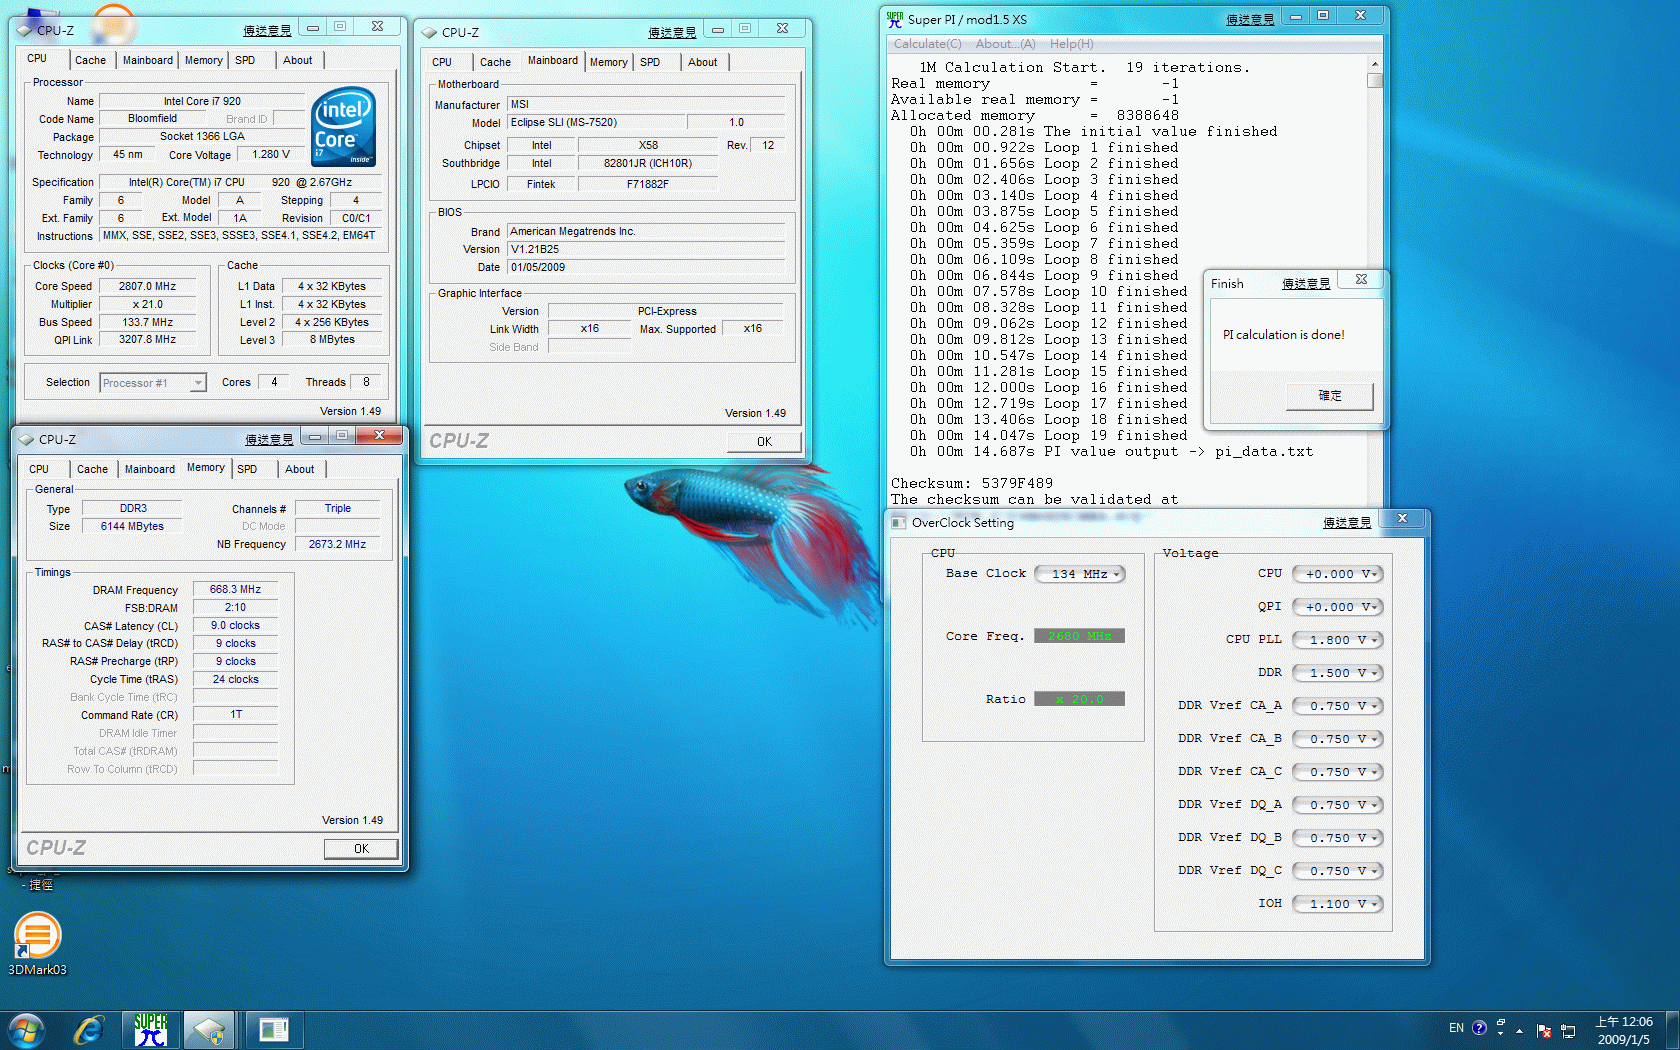Open Action Center flag in system tray

coord(1543,1030)
